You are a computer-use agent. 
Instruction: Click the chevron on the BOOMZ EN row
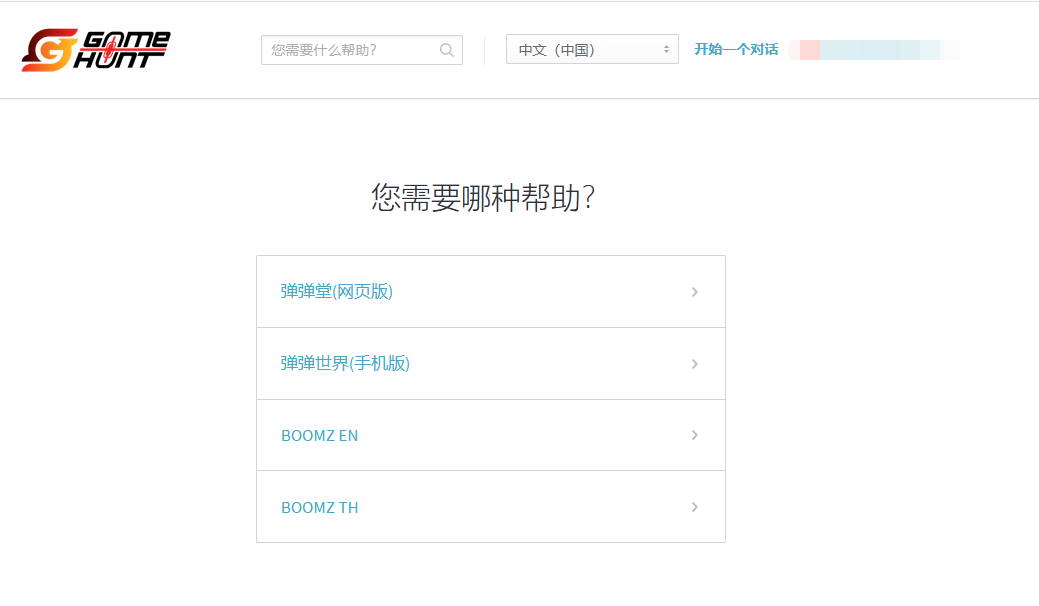pos(694,435)
